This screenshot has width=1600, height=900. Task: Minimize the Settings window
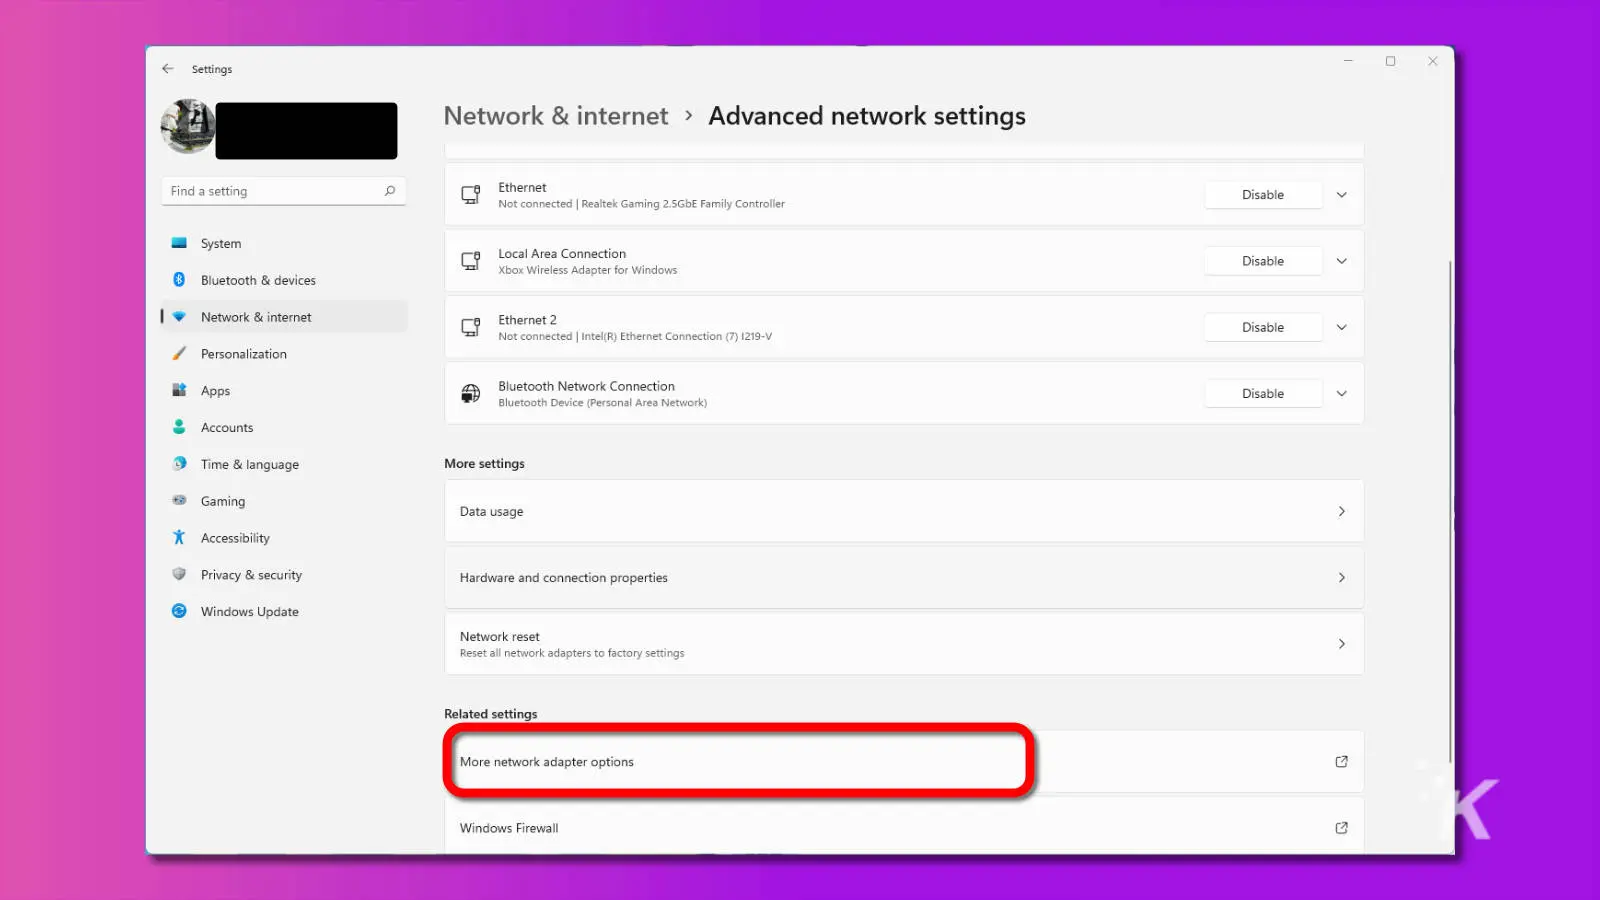[x=1348, y=61]
